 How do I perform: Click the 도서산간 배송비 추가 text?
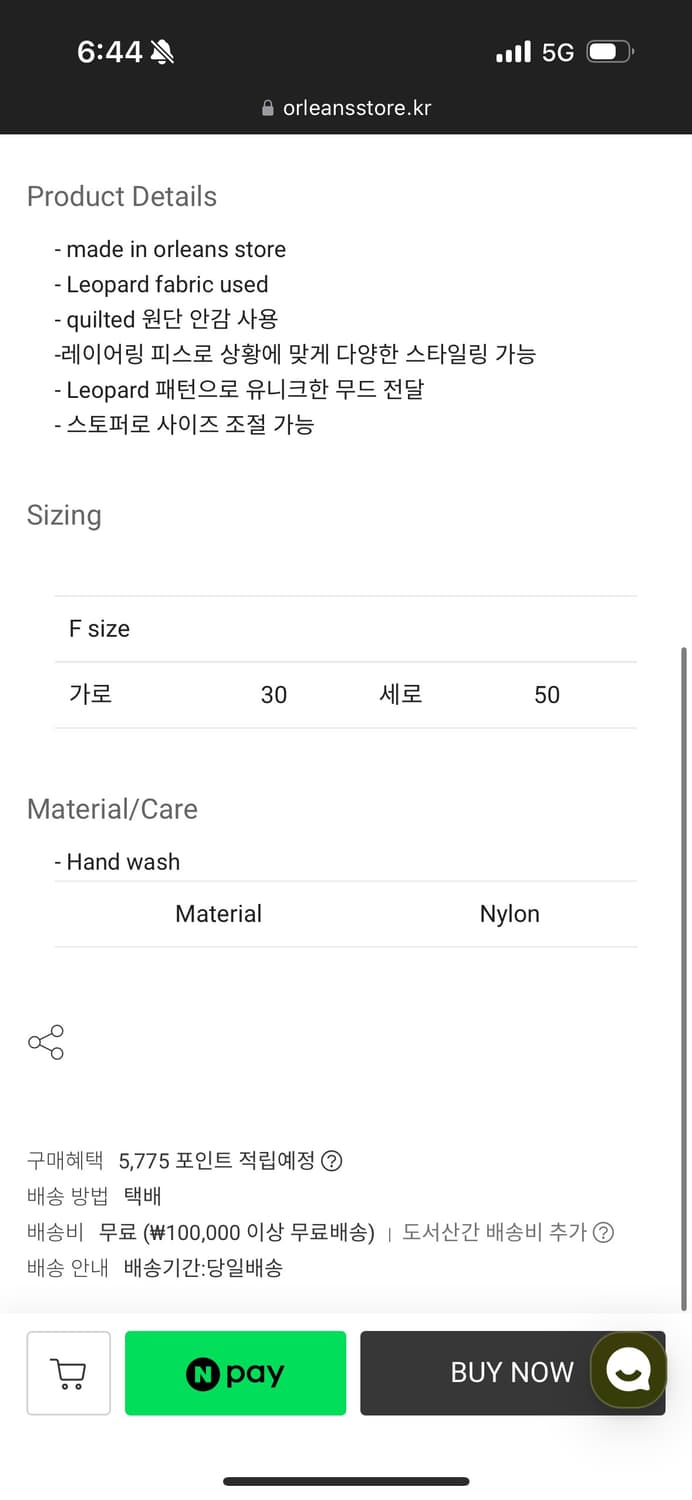pyautogui.click(x=494, y=1233)
